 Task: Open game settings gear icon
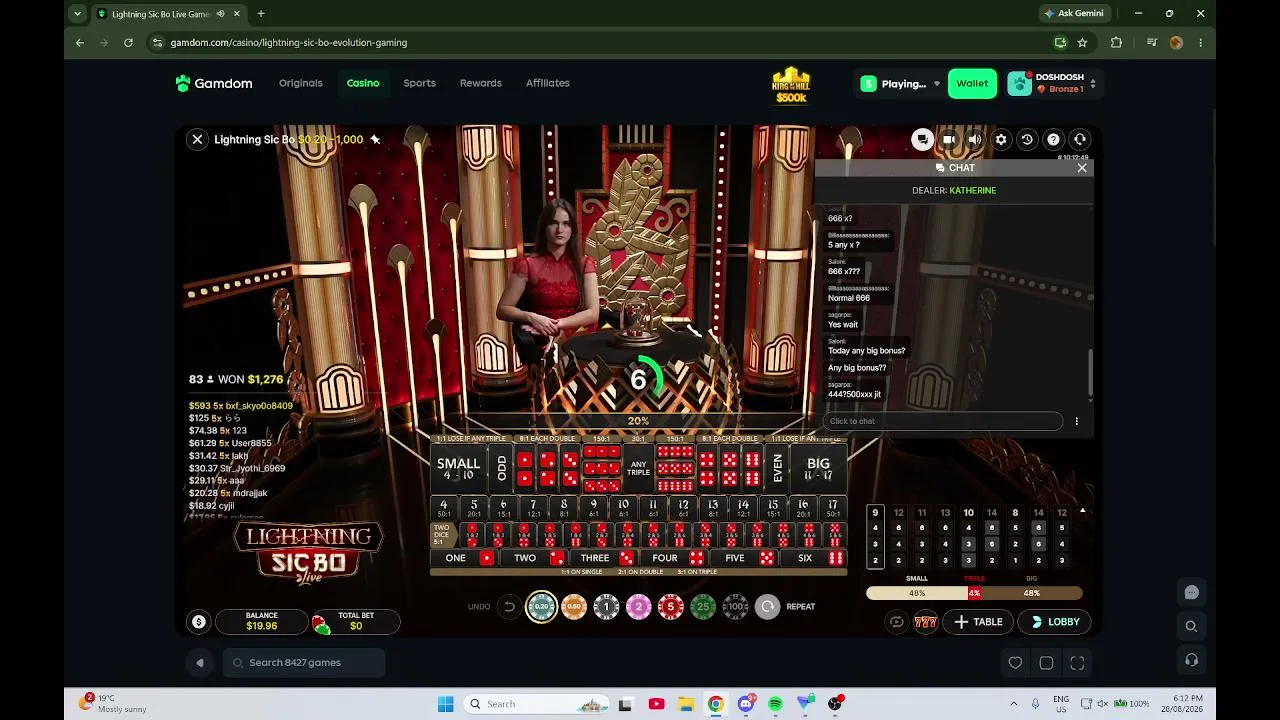pos(1001,139)
